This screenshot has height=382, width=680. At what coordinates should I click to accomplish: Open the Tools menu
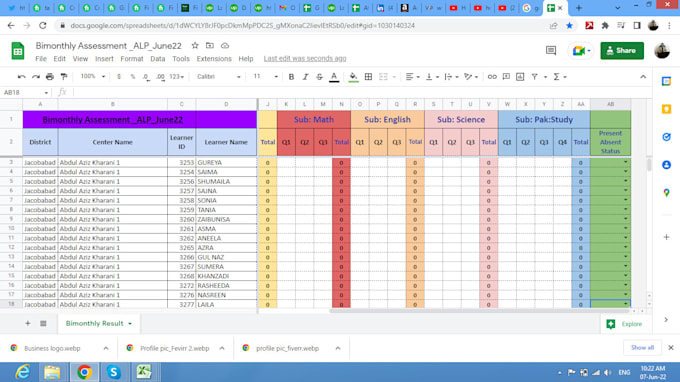click(181, 59)
